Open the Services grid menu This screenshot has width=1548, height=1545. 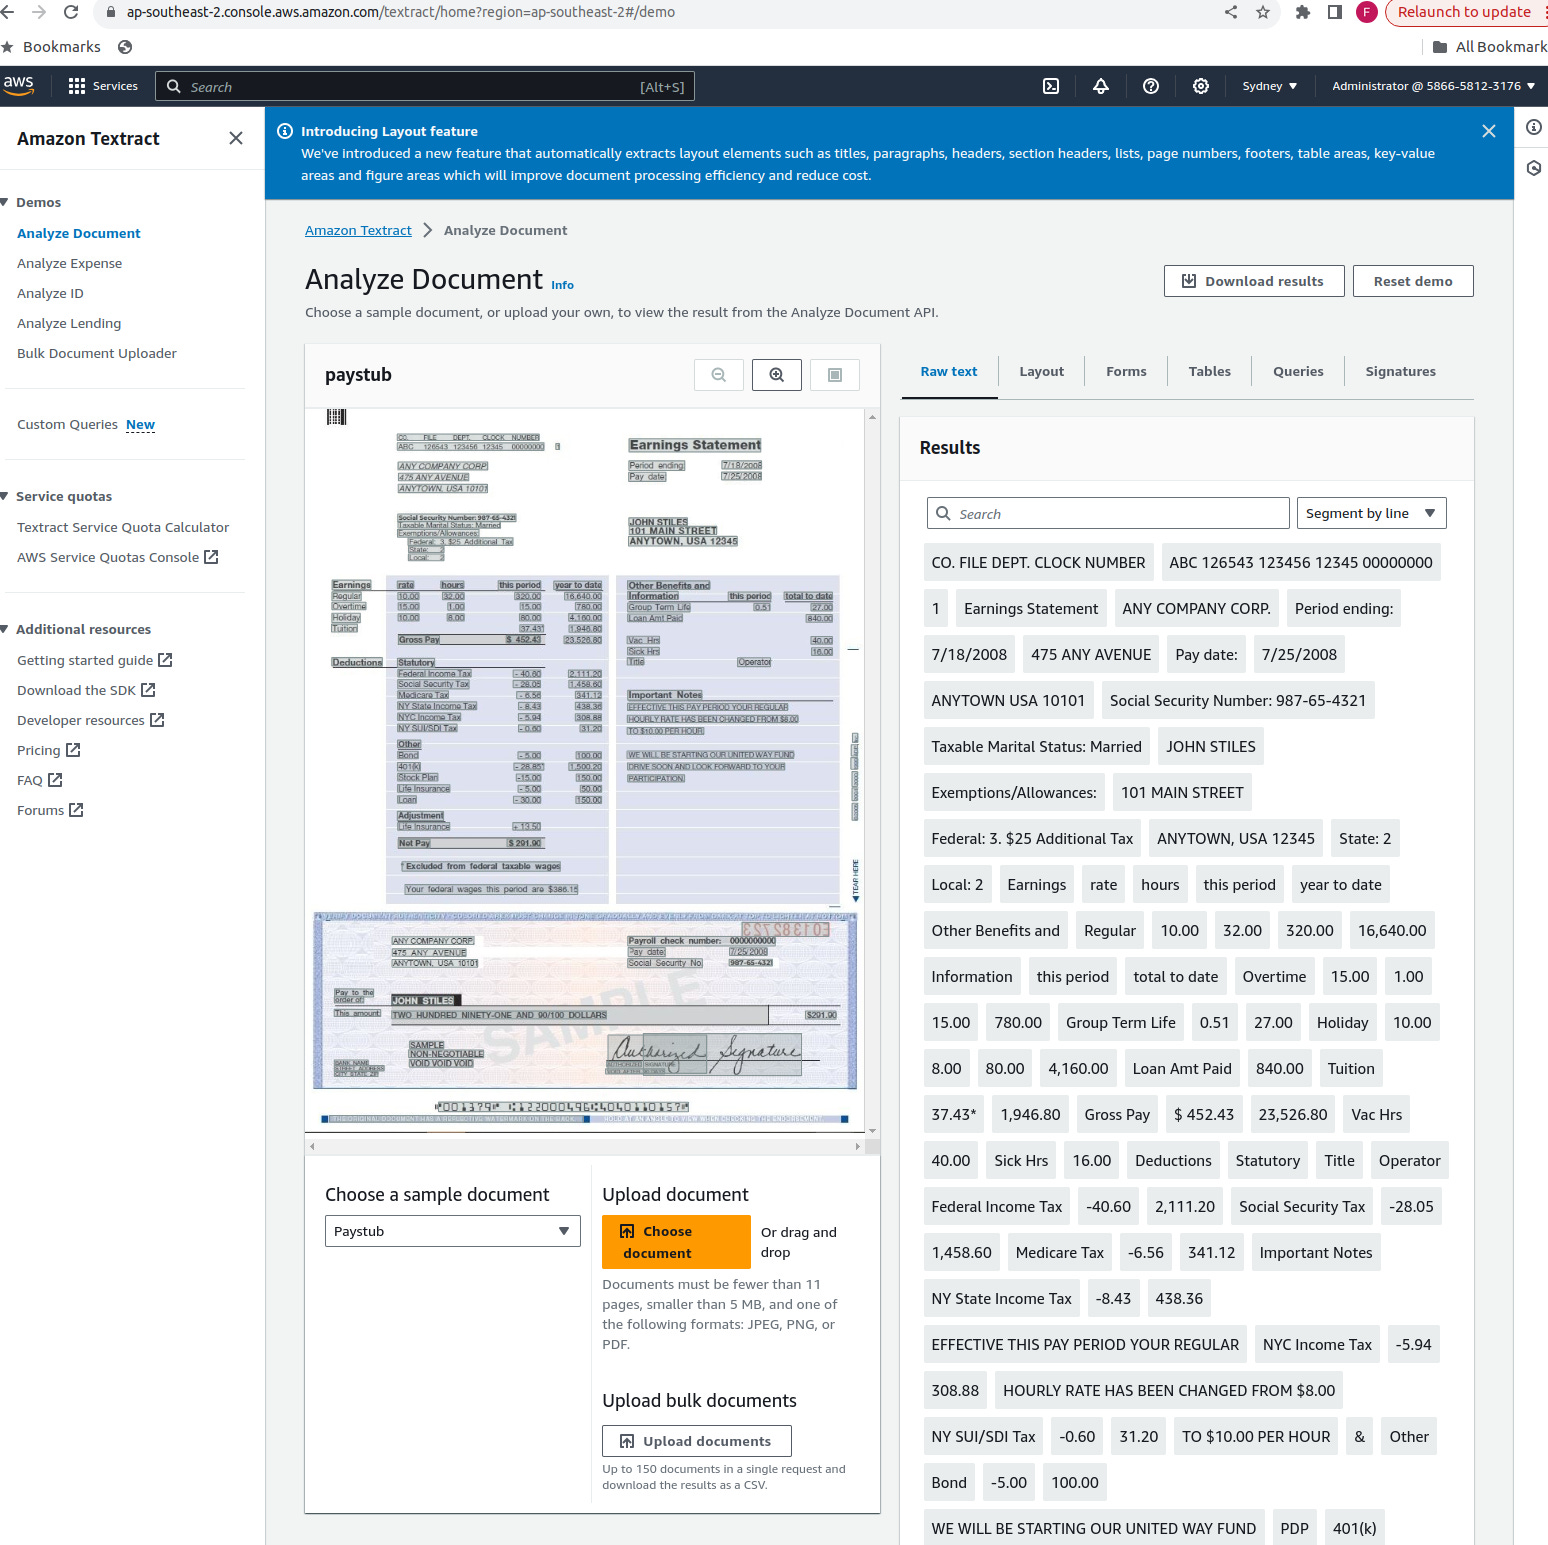tap(103, 86)
